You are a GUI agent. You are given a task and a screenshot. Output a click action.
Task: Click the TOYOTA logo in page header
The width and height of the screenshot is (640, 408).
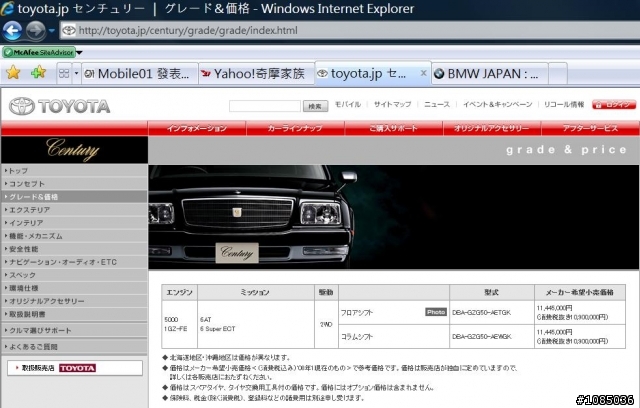tap(60, 106)
